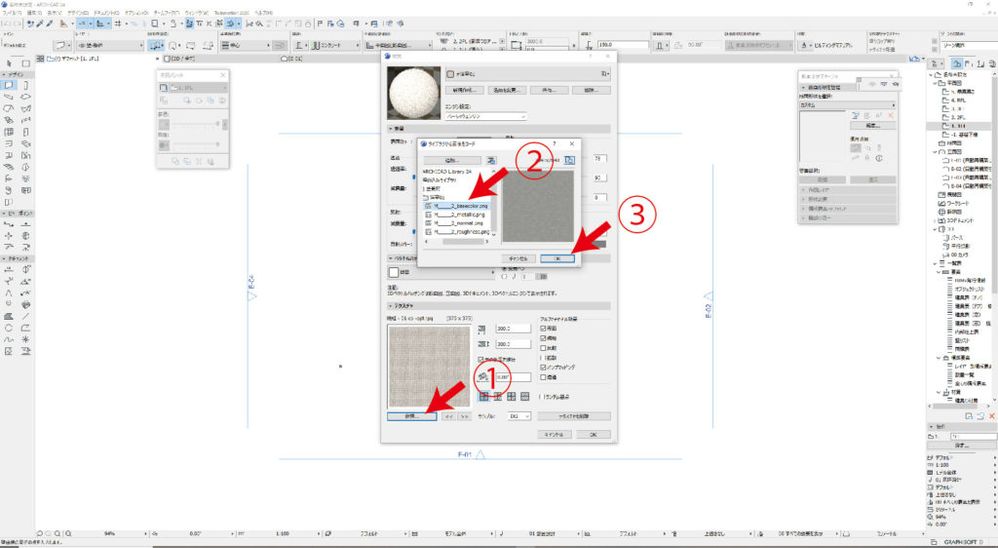Click the third texture mirroring icon
This screenshot has width=998, height=548.
(x=511, y=397)
